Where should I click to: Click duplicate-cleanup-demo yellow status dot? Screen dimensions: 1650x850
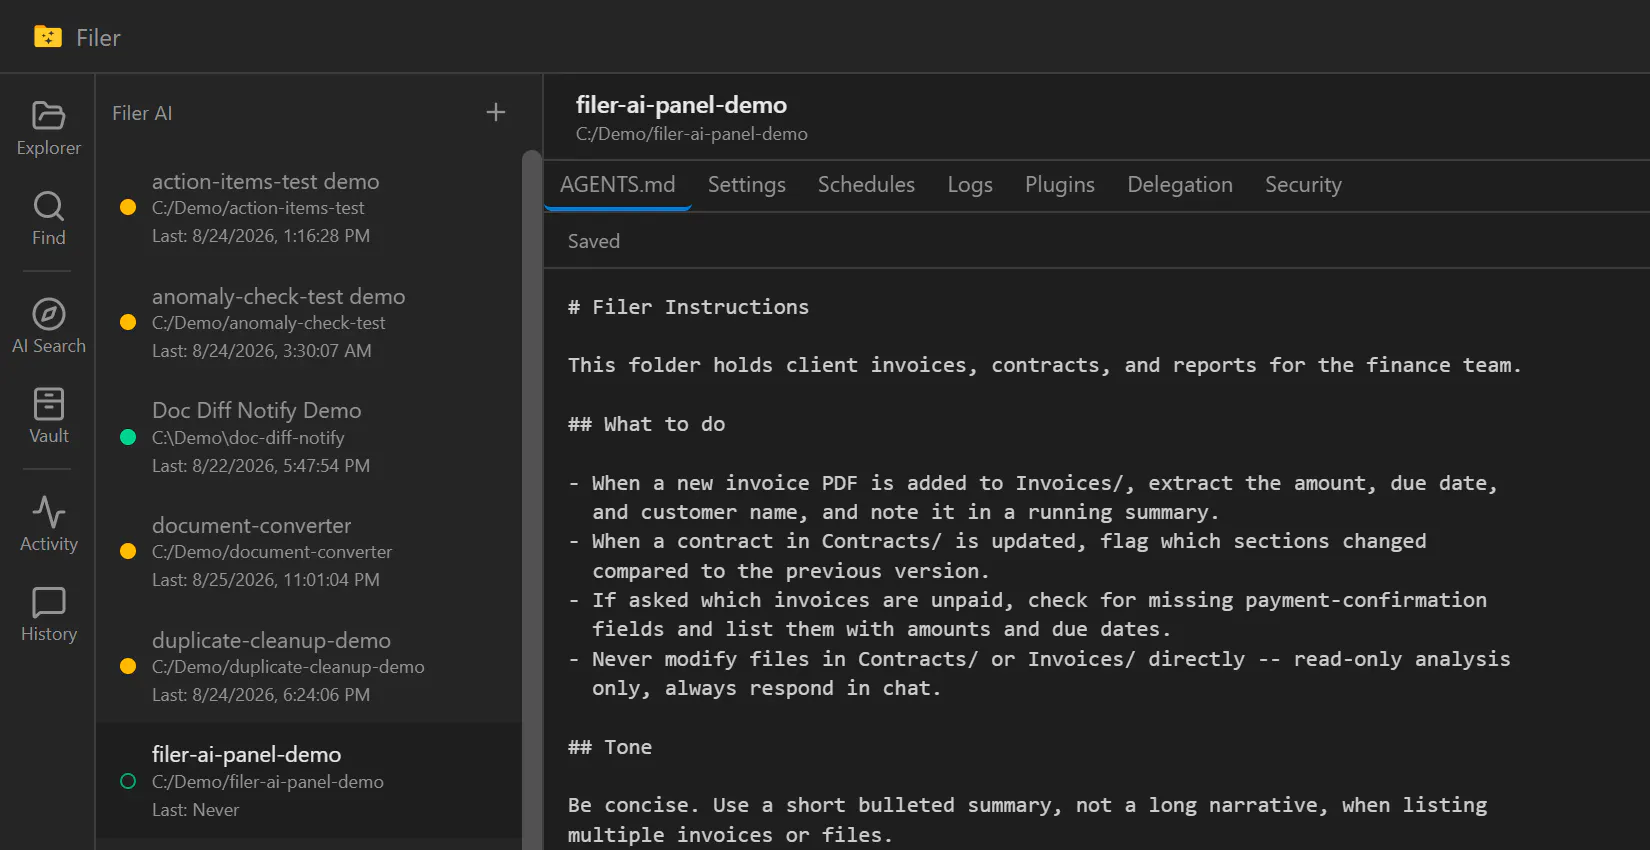(128, 666)
